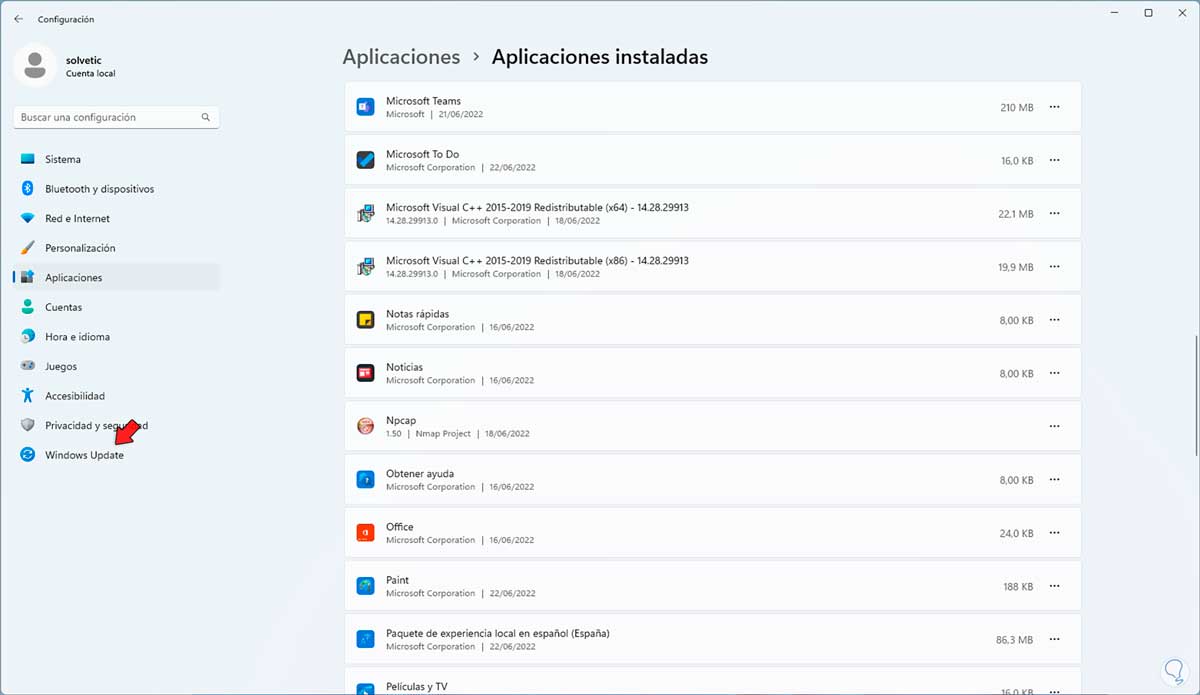This screenshot has width=1200, height=695.
Task: Go to Bluetooth y dispositivos section
Action: click(x=99, y=189)
